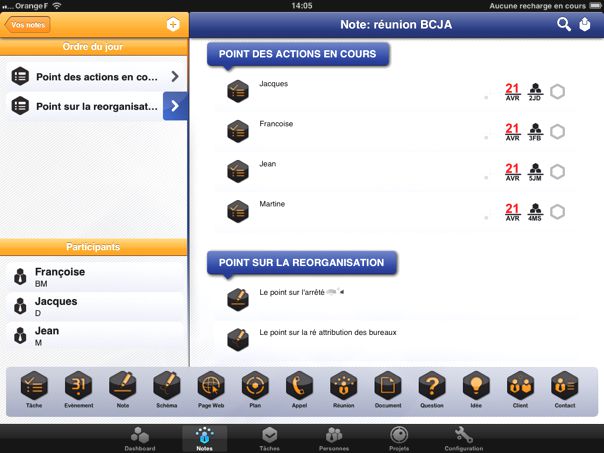Insert a Question item
Viewport: 604px width, 453px height.
(x=431, y=388)
